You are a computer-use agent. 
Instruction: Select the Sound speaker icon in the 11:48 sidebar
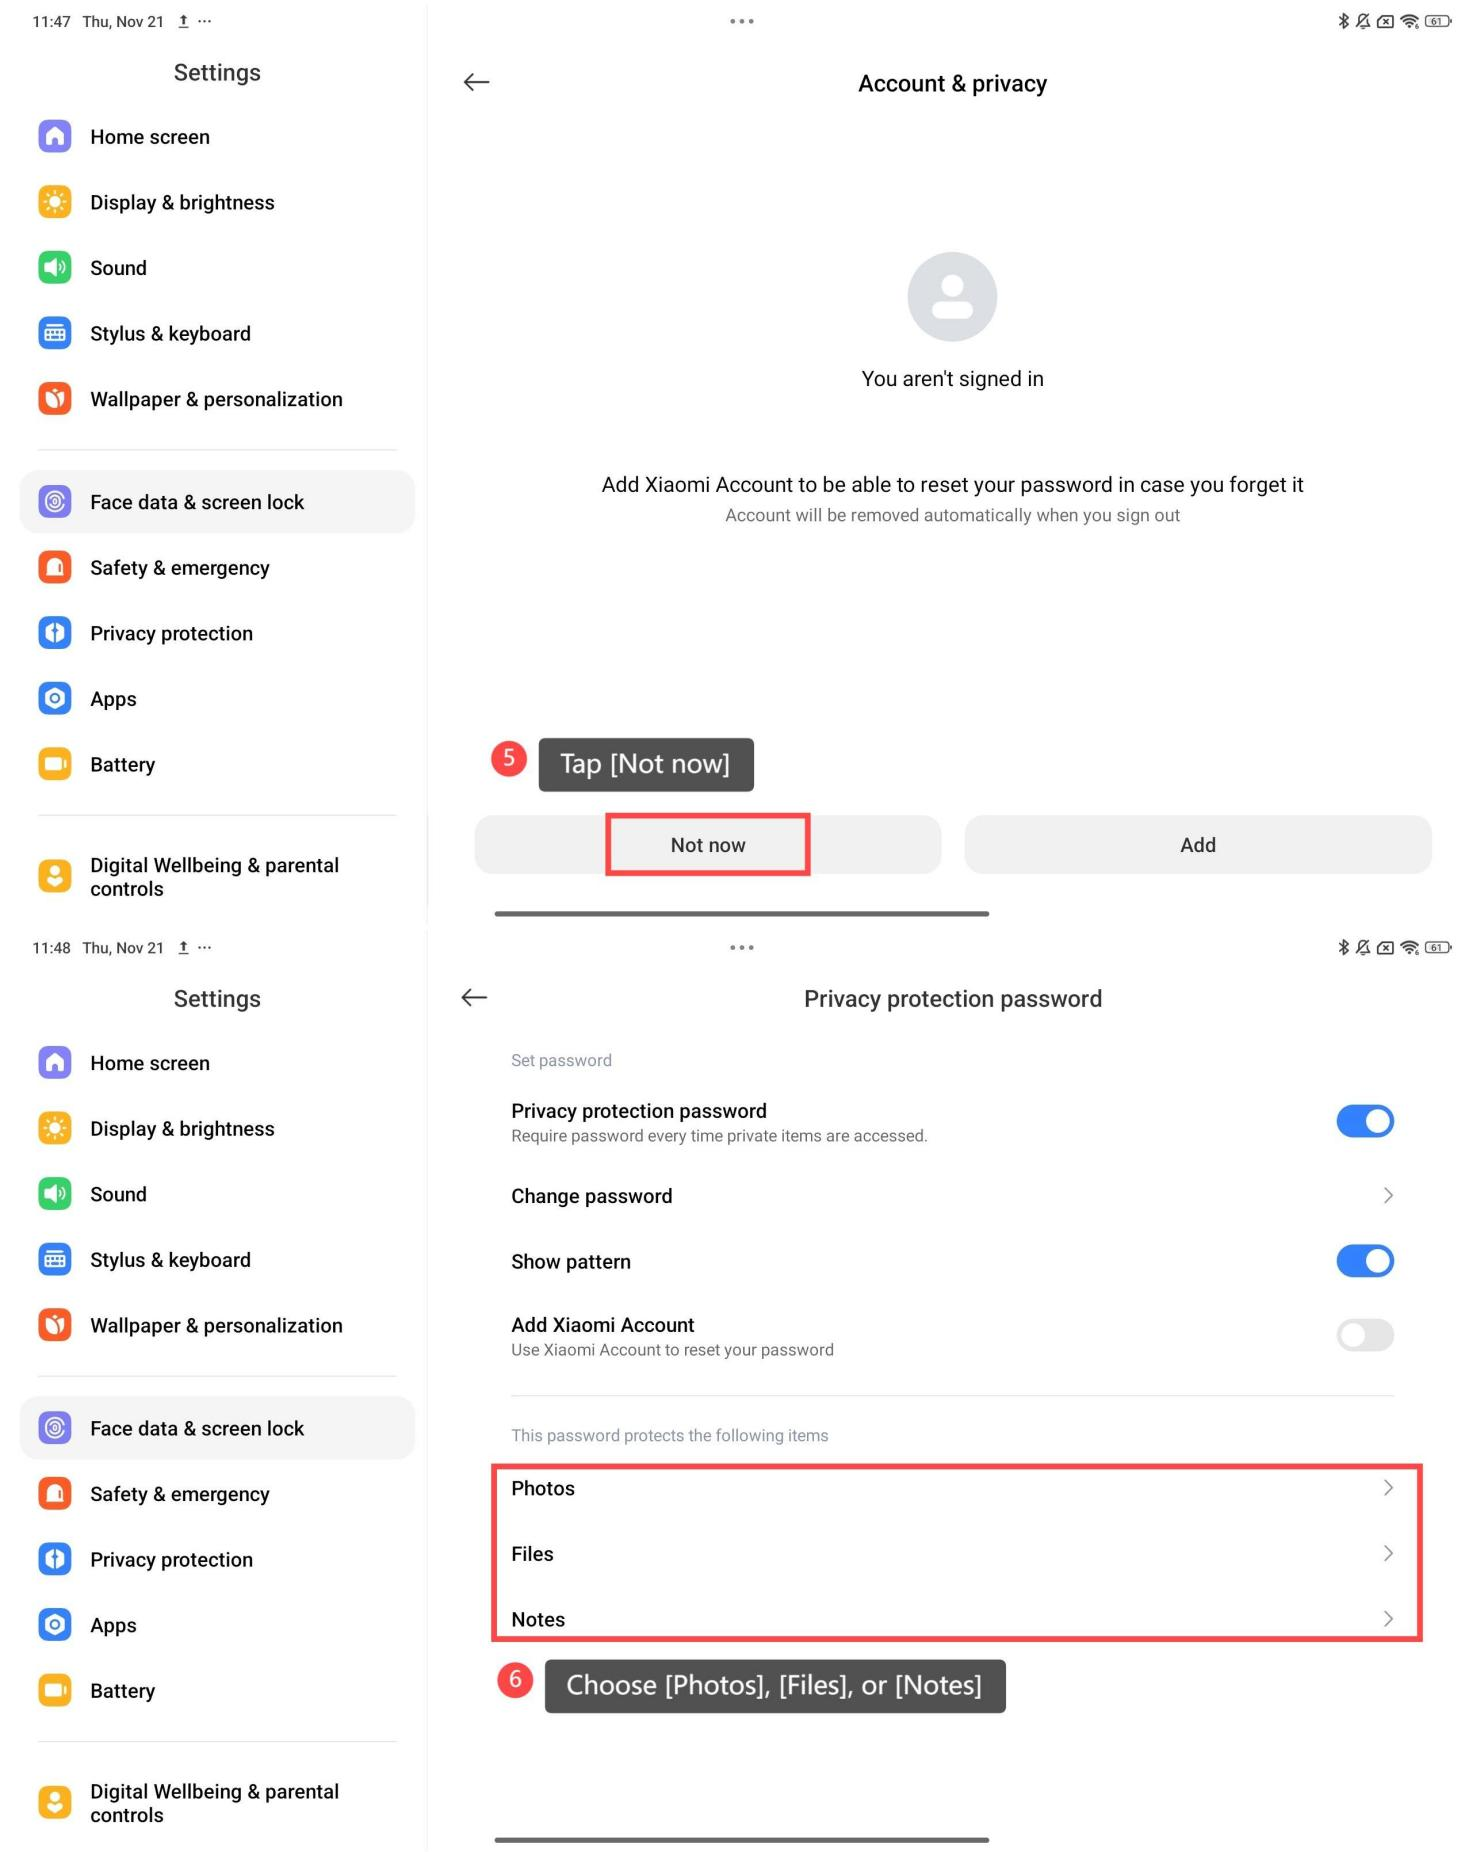coord(55,1193)
